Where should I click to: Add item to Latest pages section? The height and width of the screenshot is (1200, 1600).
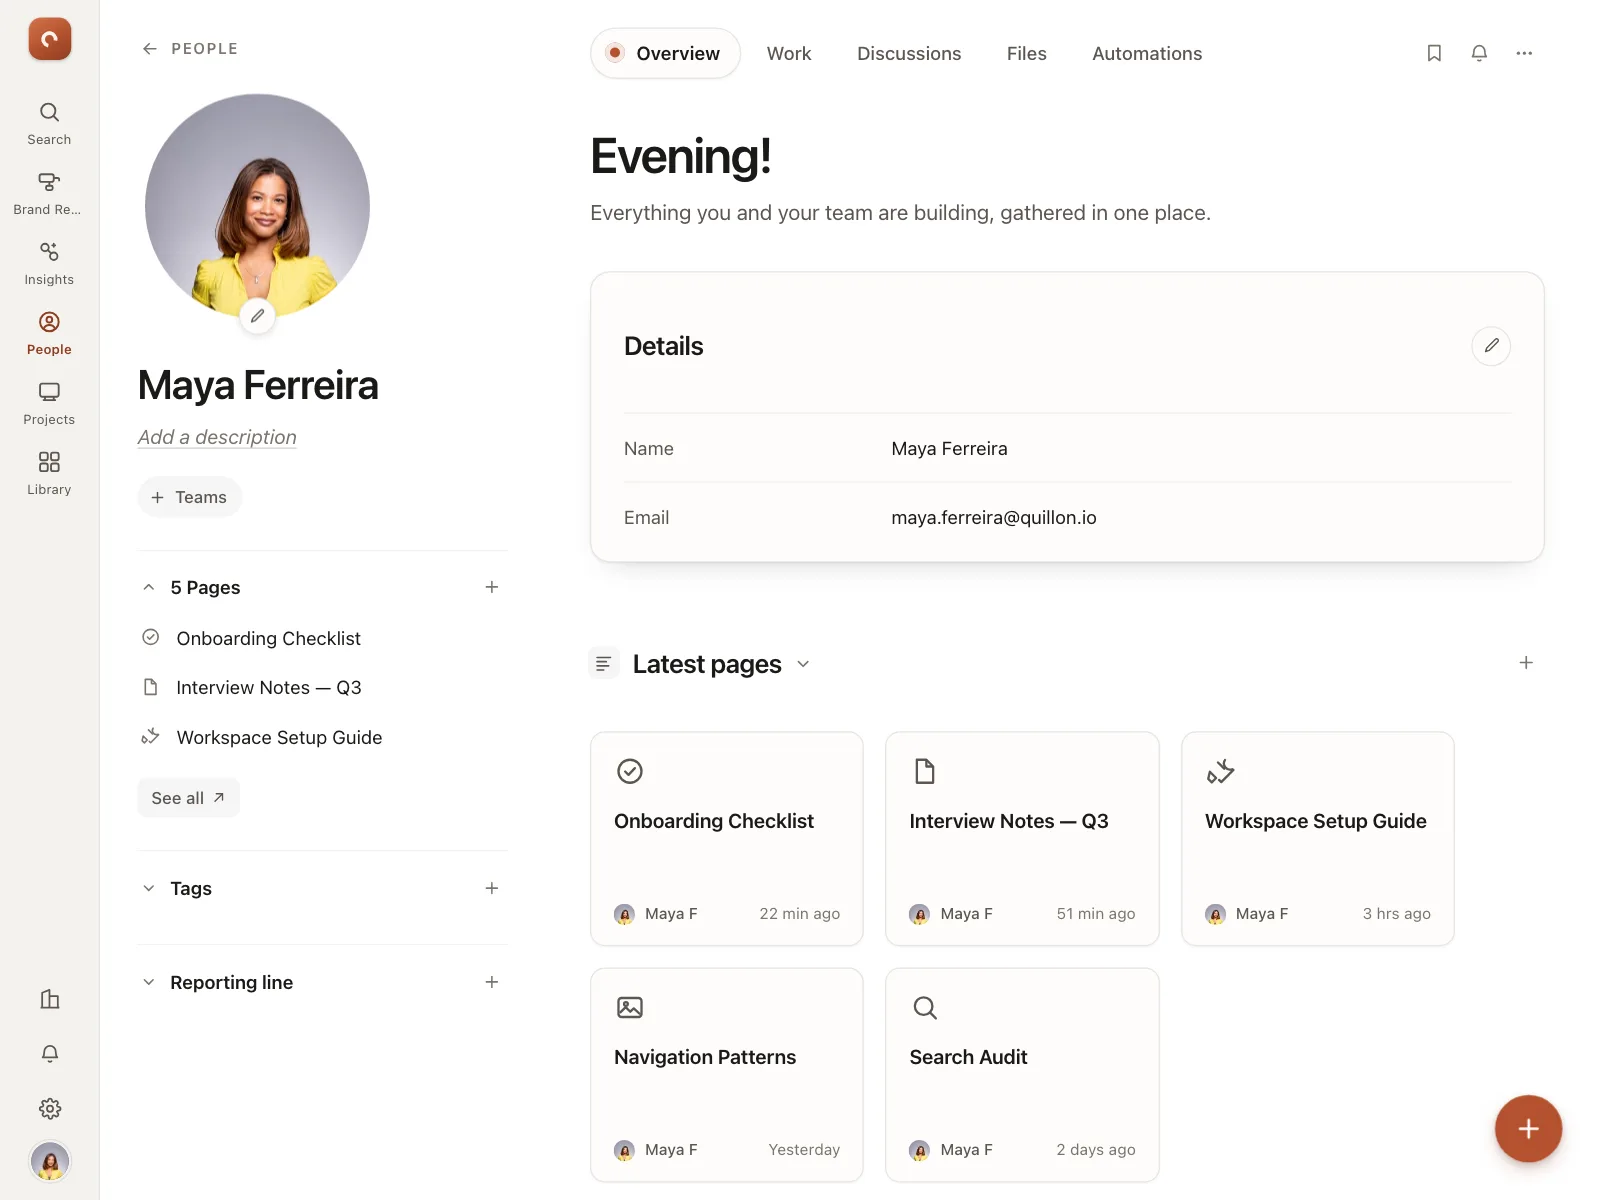coord(1526,663)
